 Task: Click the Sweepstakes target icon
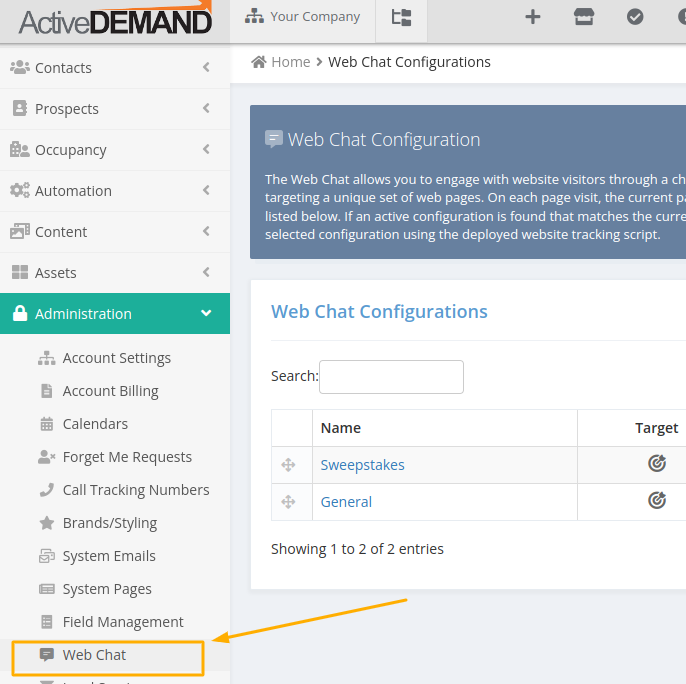point(657,463)
